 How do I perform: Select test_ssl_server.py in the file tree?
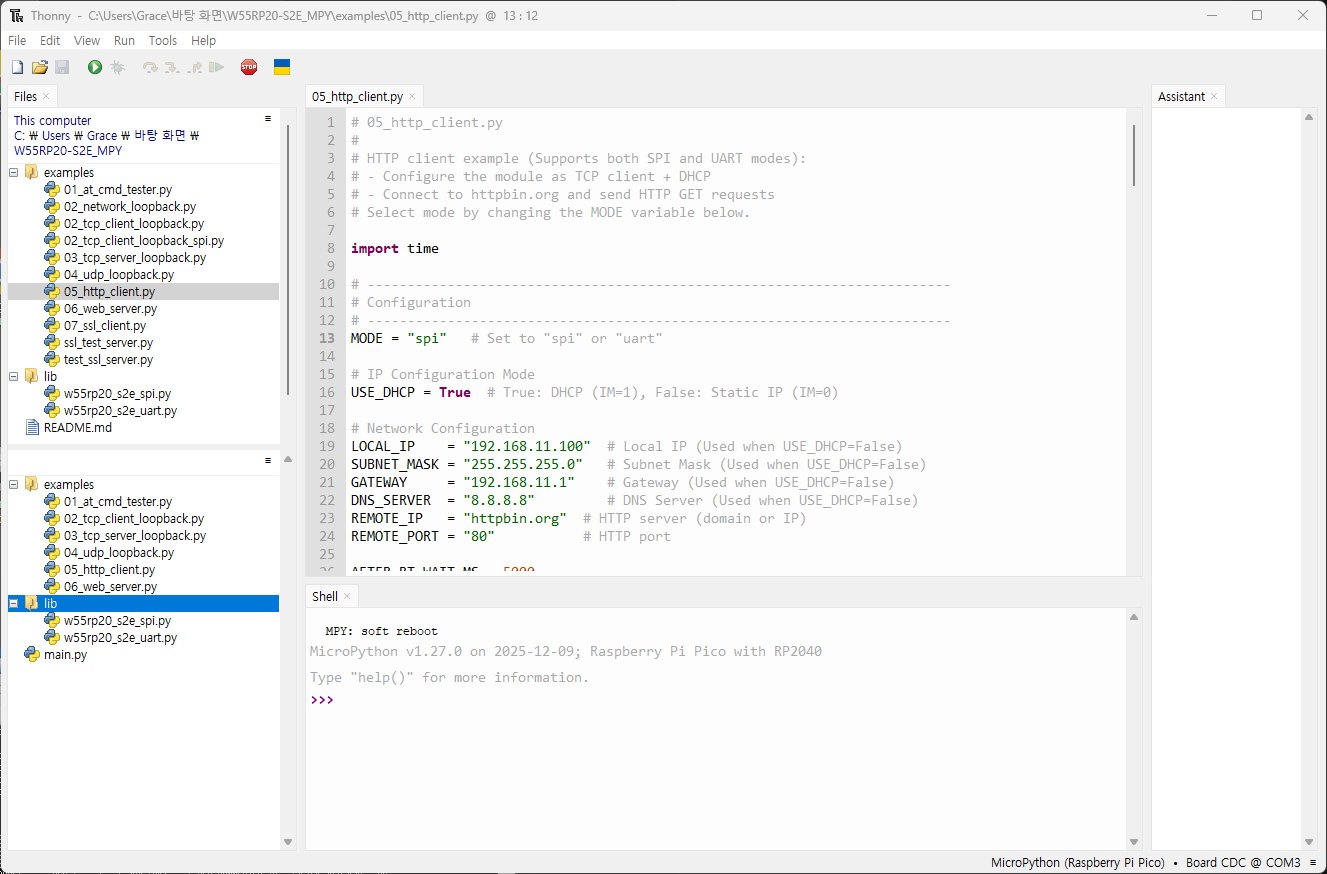(109, 360)
